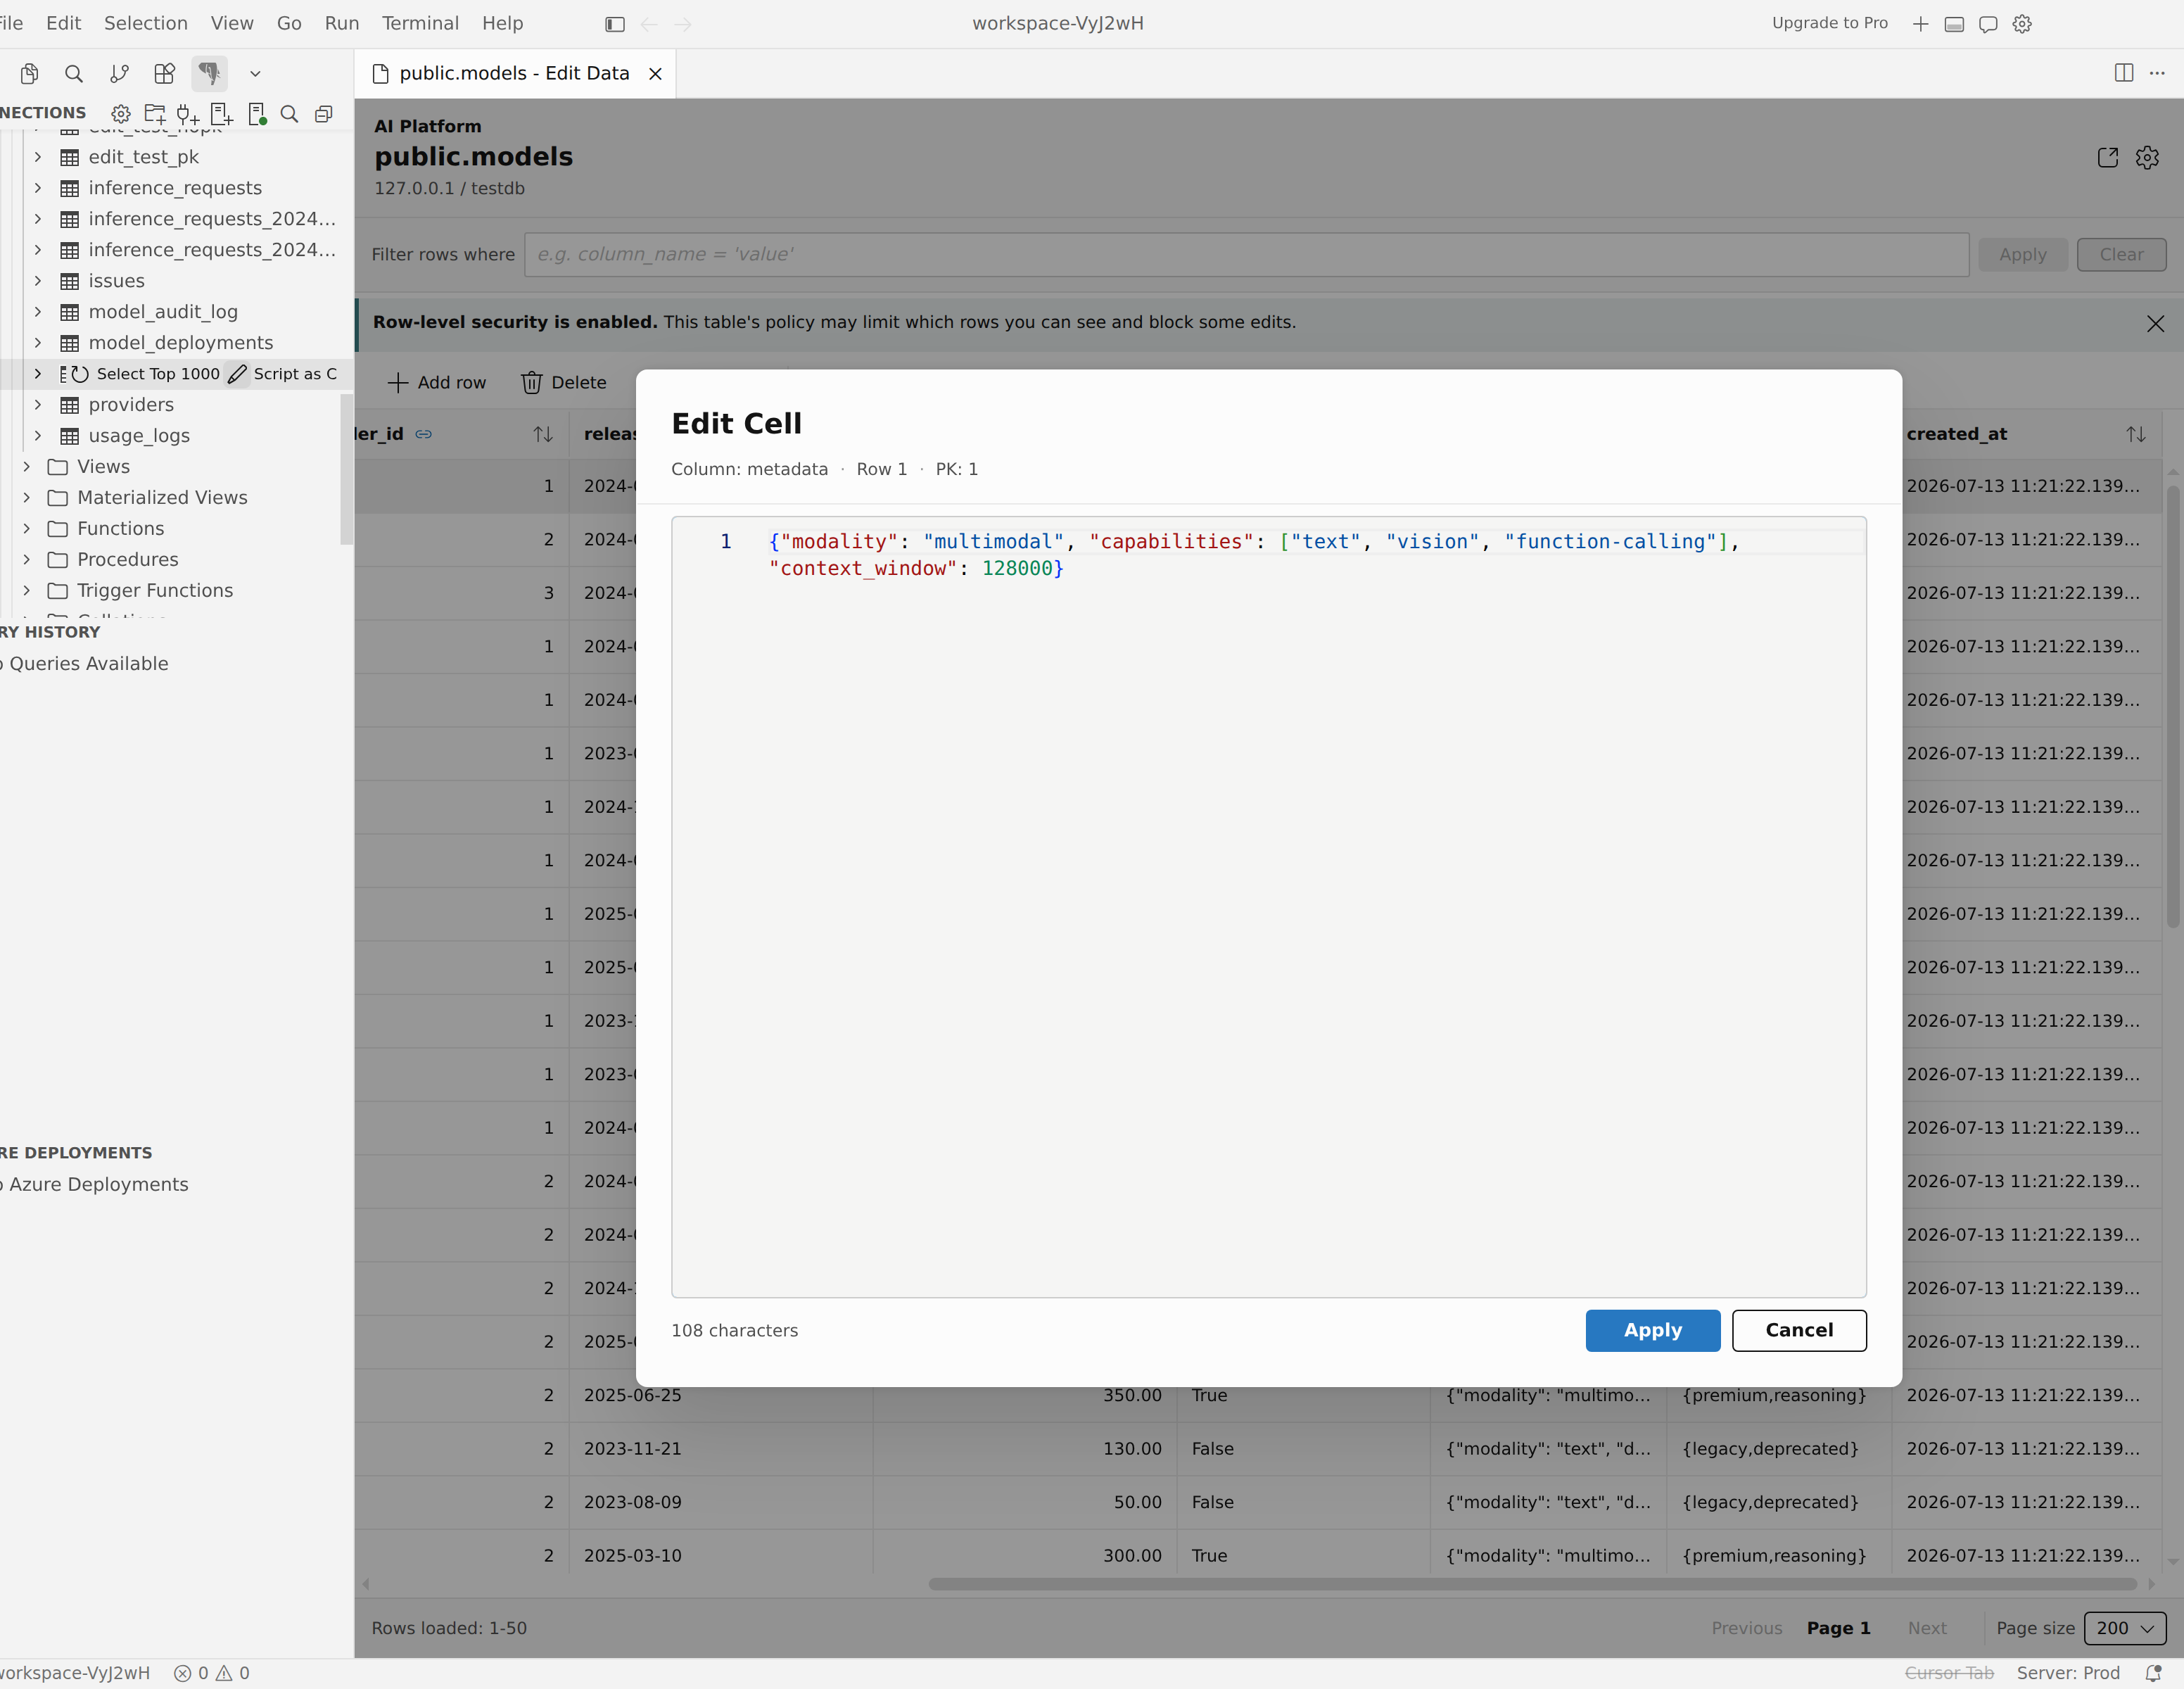
Task: Expand the edit_test_pk table node
Action: point(38,157)
